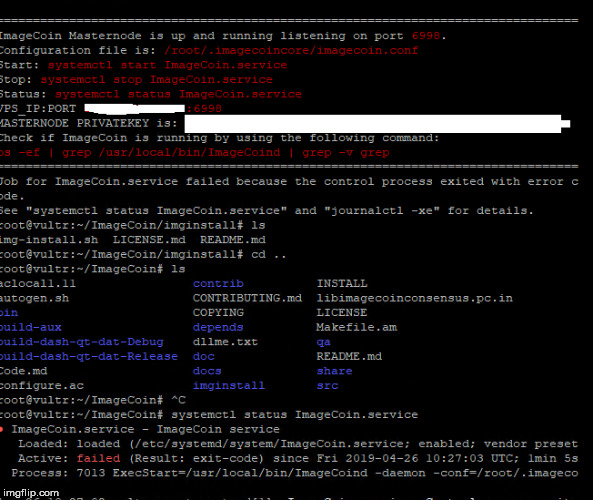Image resolution: width=593 pixels, height=500 pixels.
Task: Click the red failed status dot
Action: tap(2, 429)
